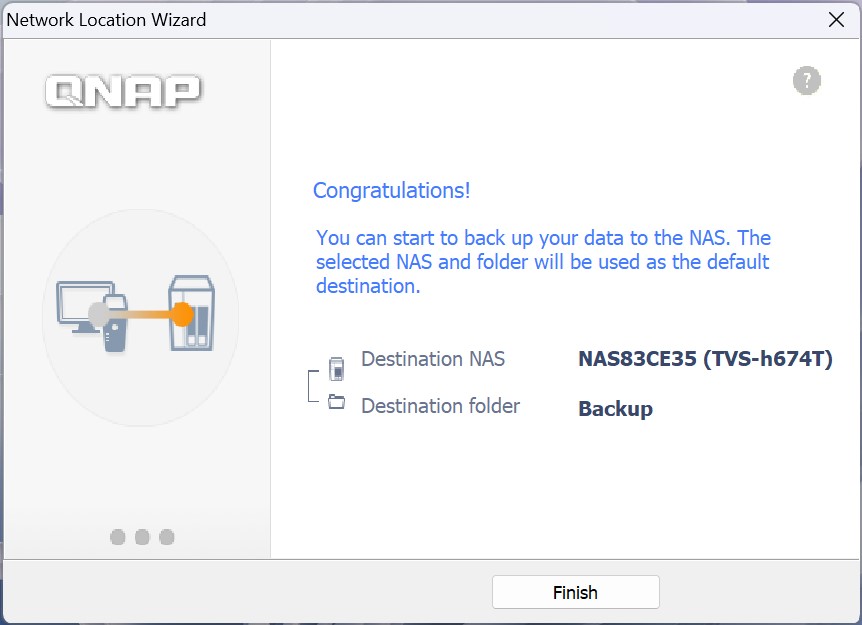
Task: Click the Destination NAS device icon
Action: [x=337, y=368]
